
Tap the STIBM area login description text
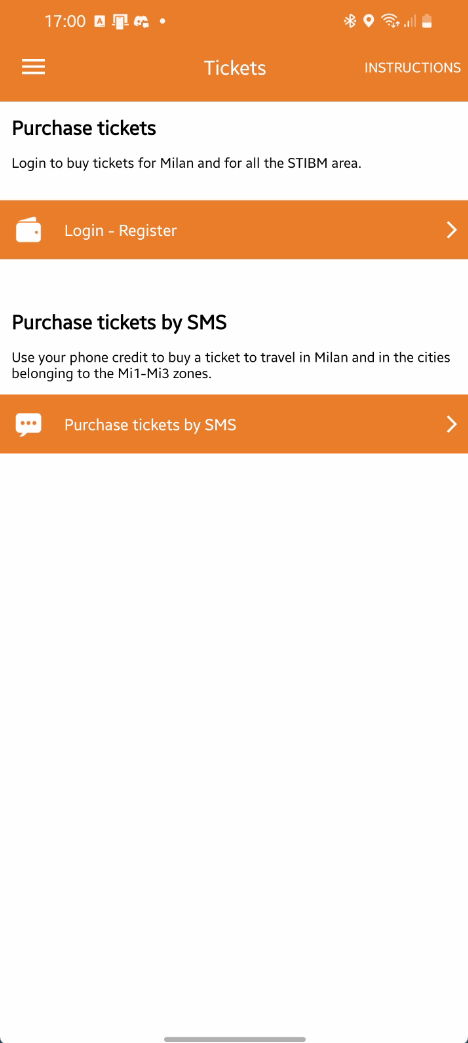pyautogui.click(x=187, y=163)
